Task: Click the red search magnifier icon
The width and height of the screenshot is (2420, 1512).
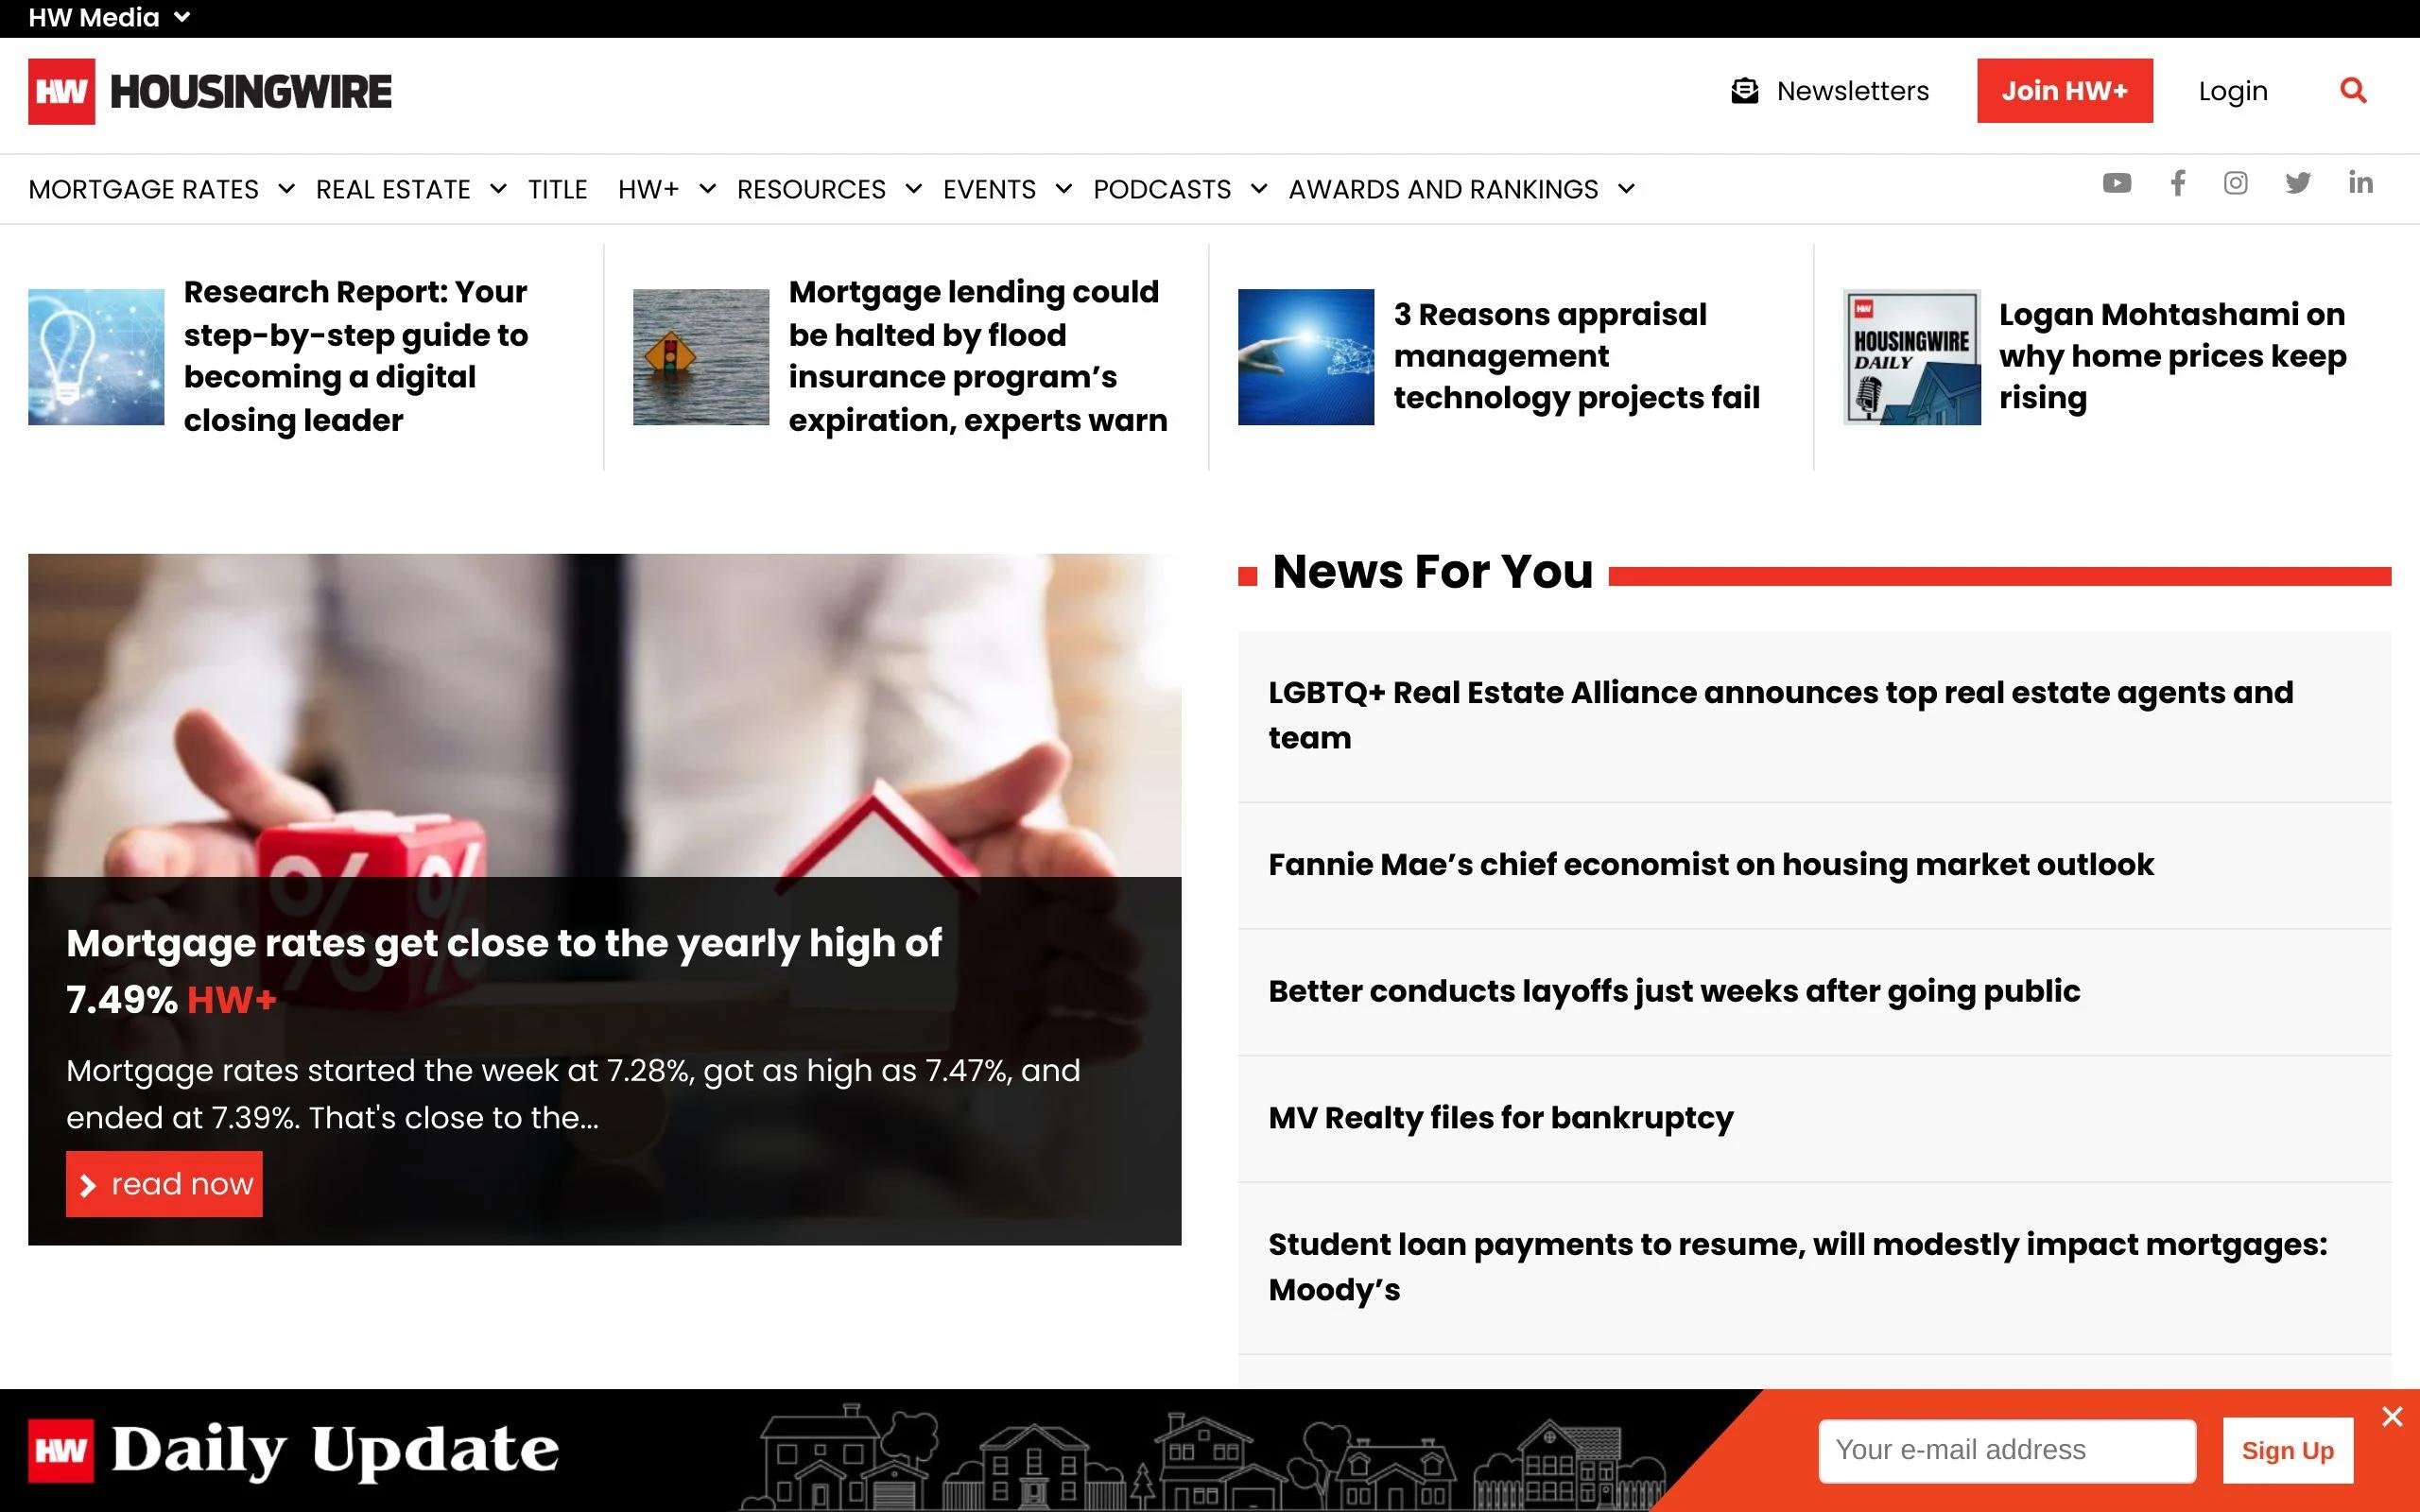Action: 2353,91
